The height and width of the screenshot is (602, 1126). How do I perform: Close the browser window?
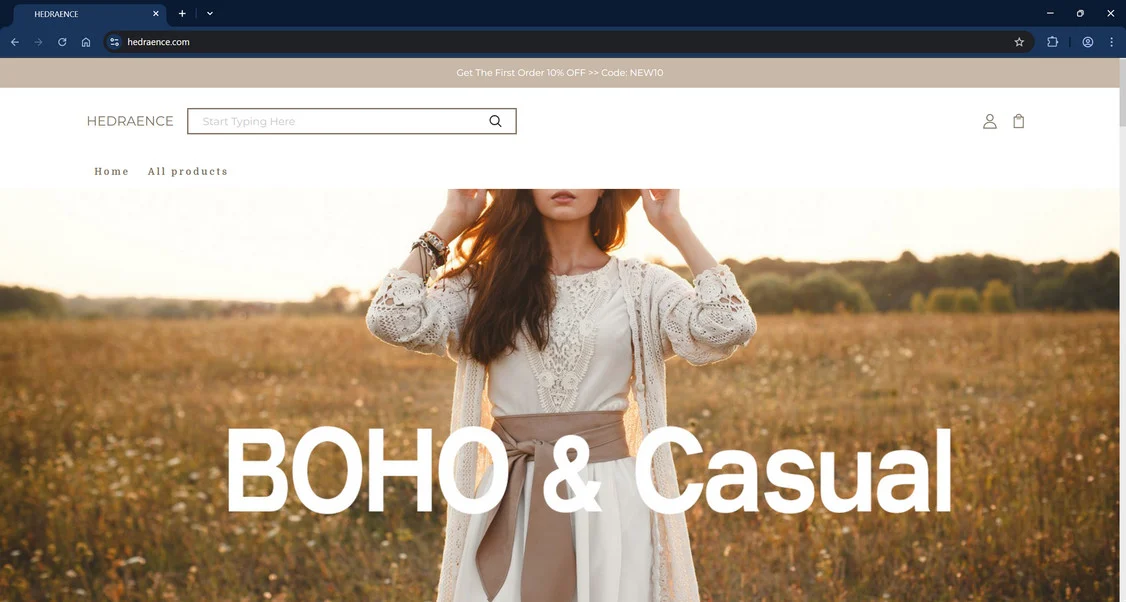(1110, 14)
